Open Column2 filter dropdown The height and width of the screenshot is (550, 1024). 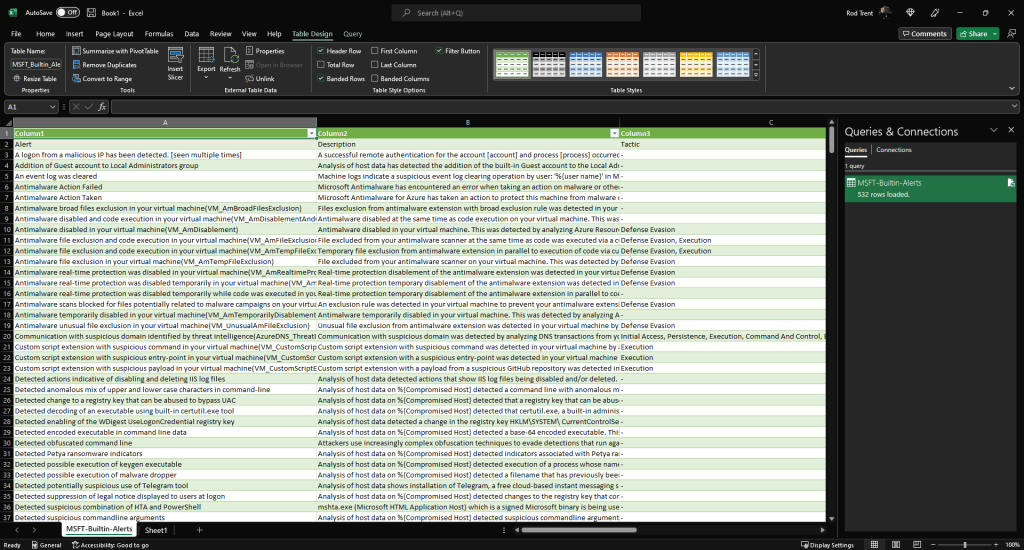(x=614, y=133)
